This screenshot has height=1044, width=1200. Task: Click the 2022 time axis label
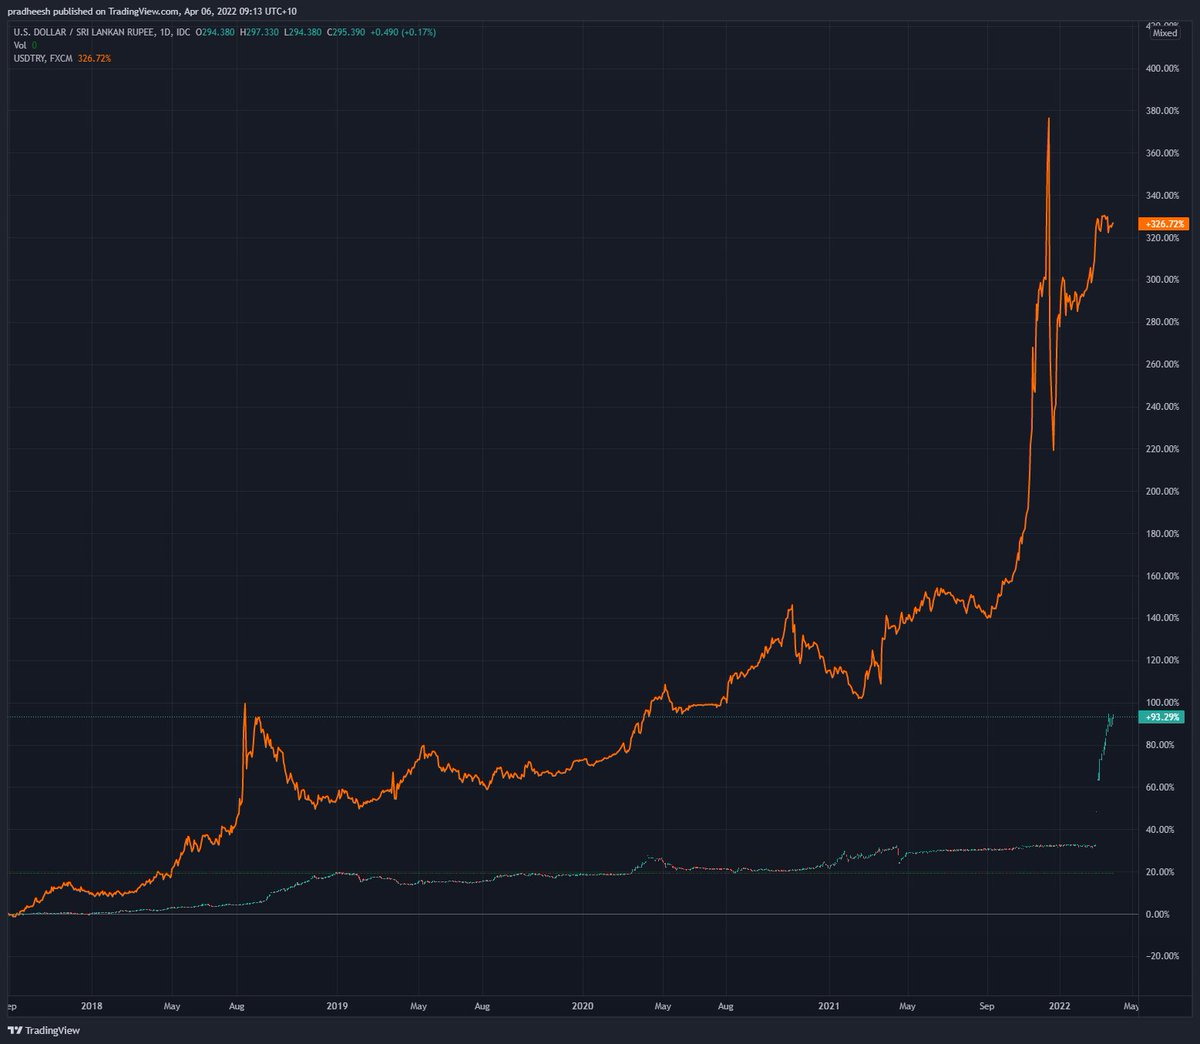point(1059,1006)
